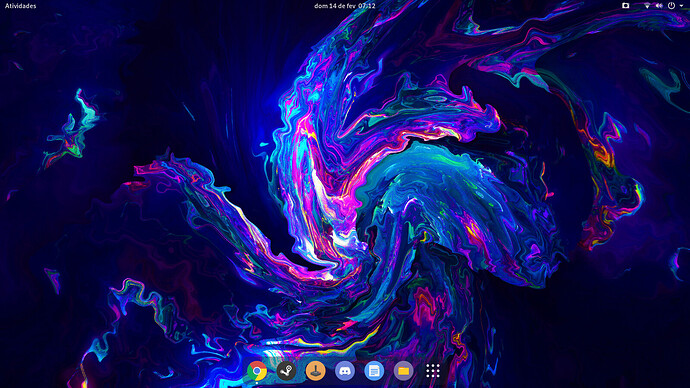Show all applications grid
The height and width of the screenshot is (388, 690).
(433, 371)
